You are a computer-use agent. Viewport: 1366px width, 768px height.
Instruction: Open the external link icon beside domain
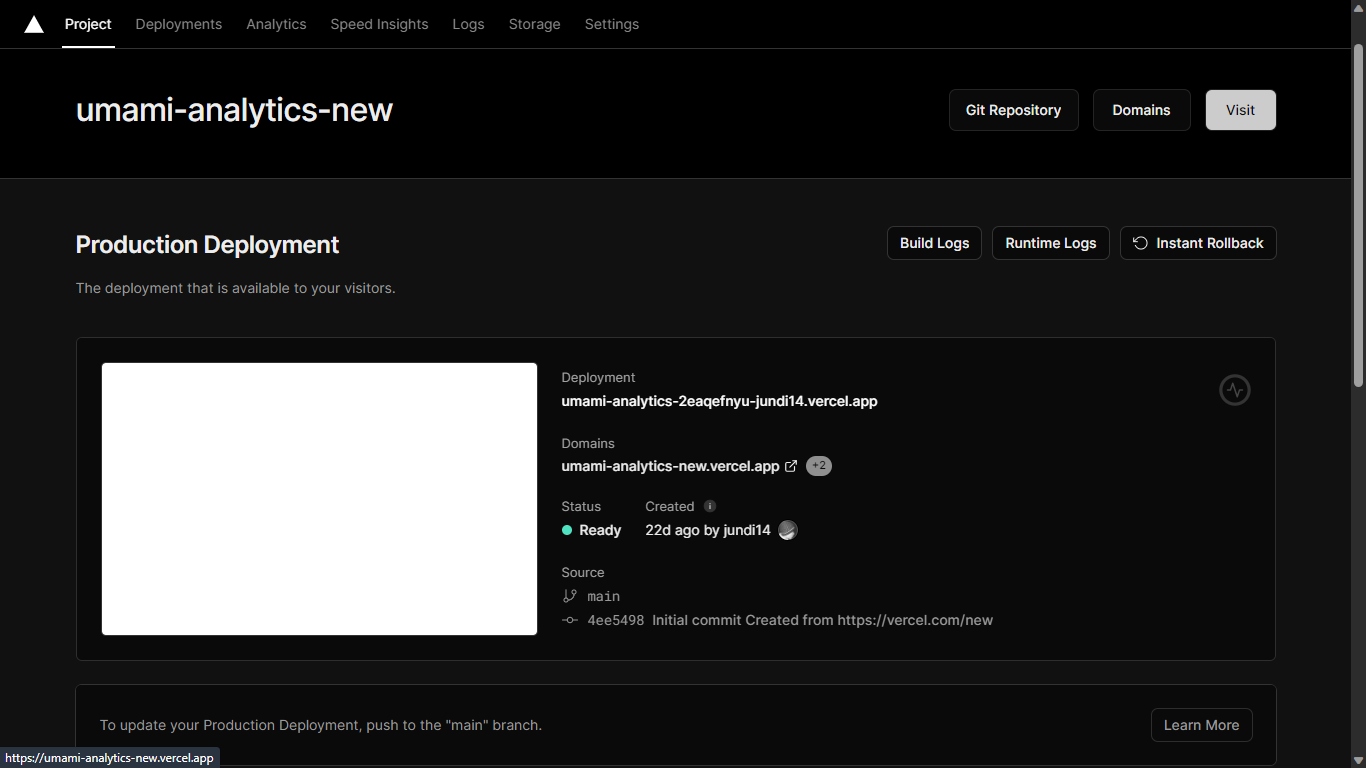(791, 466)
